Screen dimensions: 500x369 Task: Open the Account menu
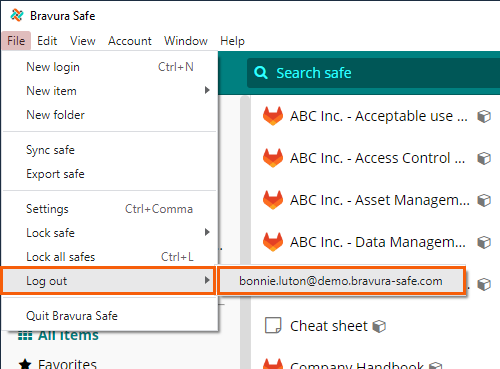point(130,41)
